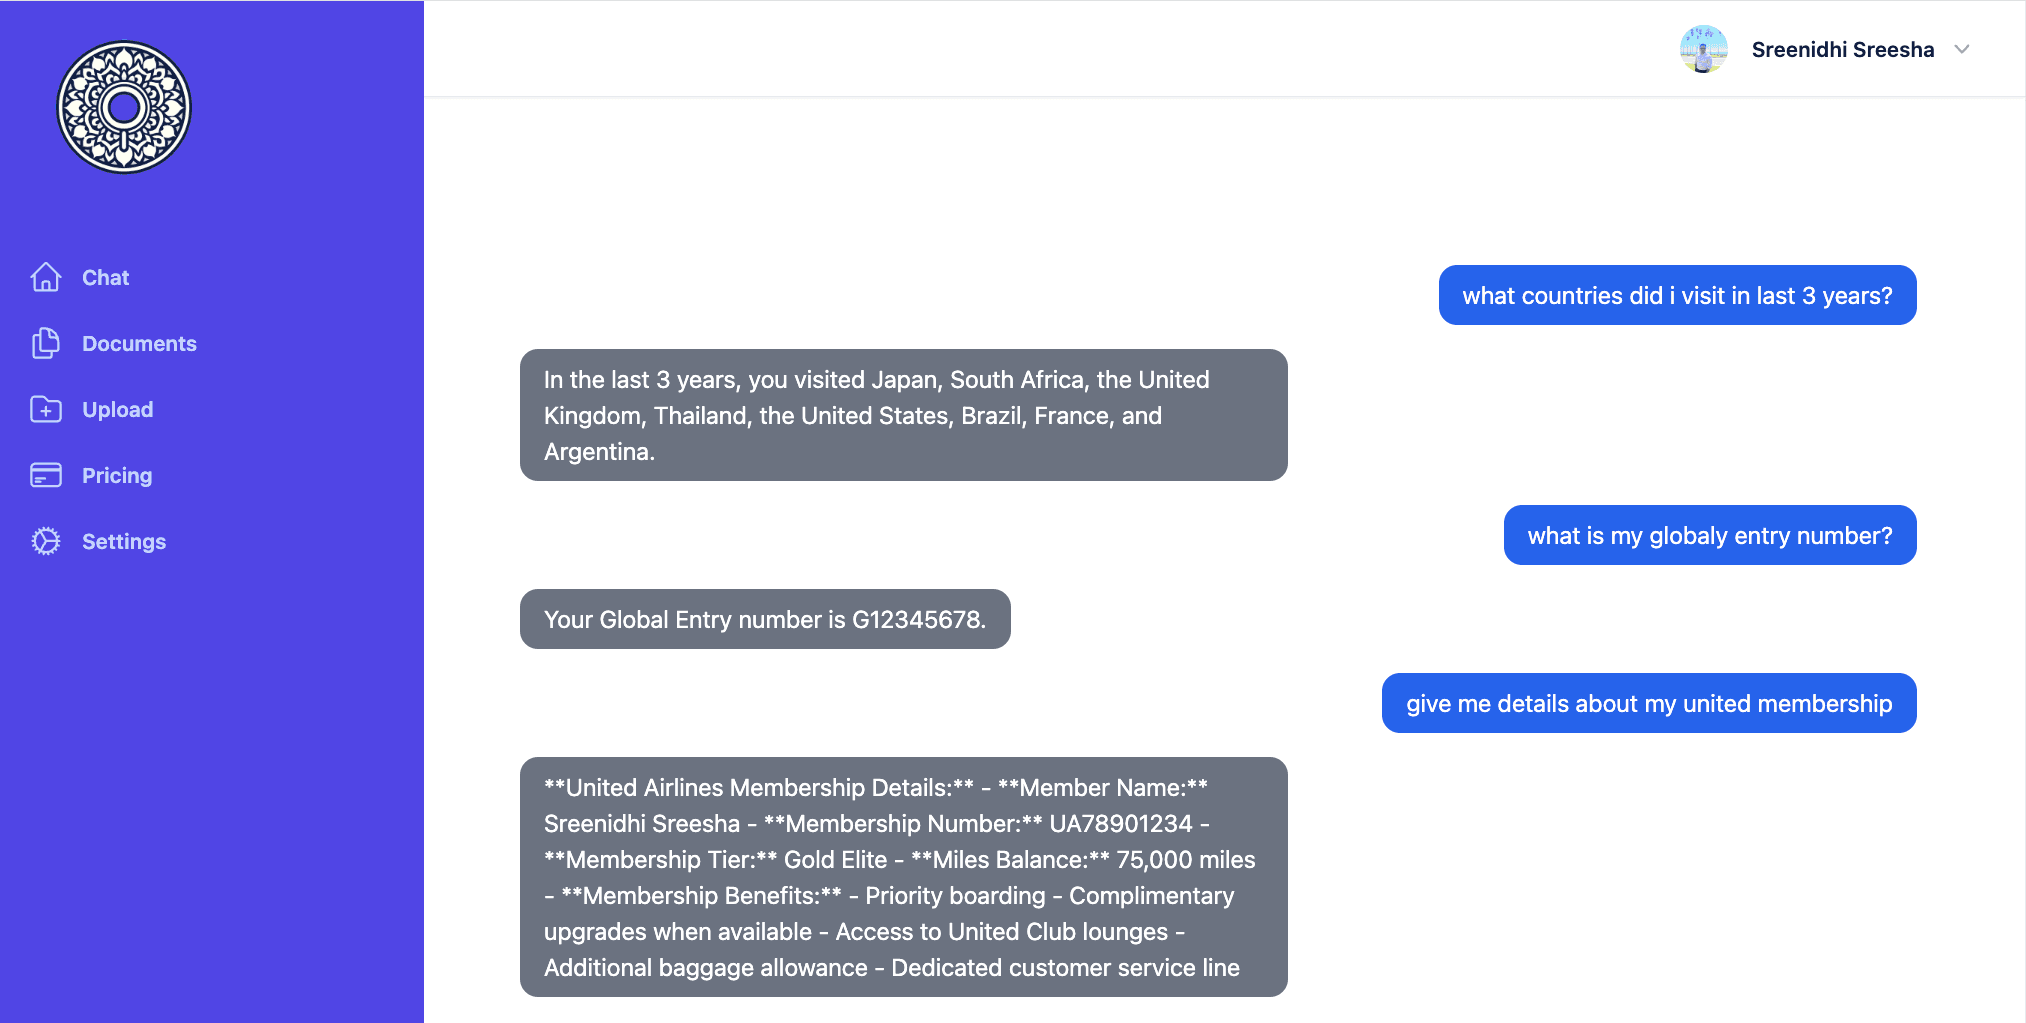2026x1023 pixels.
Task: Click the user profile avatar picture
Action: pyautogui.click(x=1704, y=49)
